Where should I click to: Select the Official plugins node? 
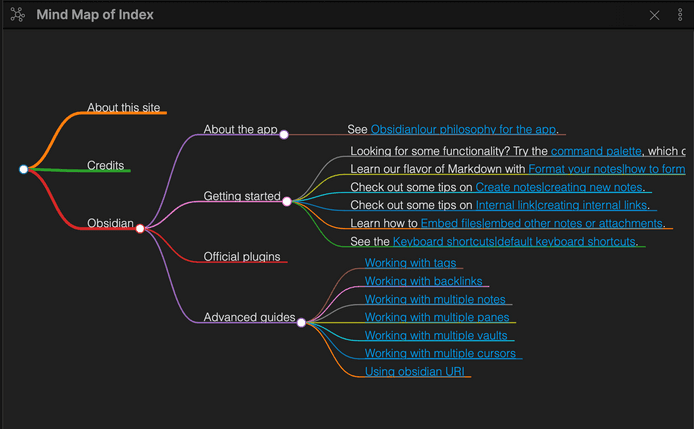tap(242, 256)
